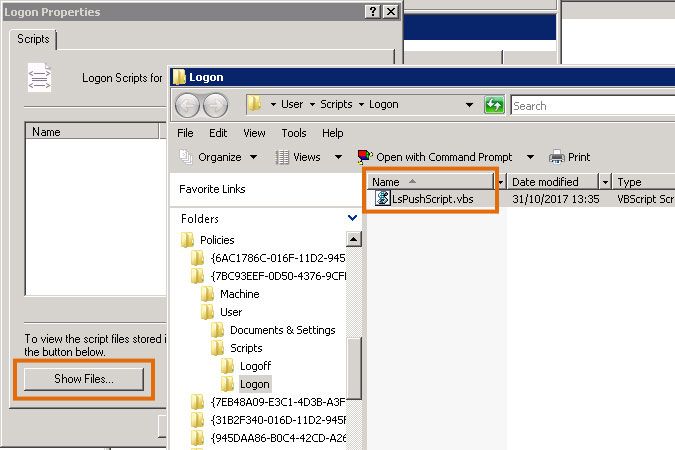Viewport: 675px width, 450px height.
Task: Click the LsPushScript.vbs file icon
Action: click(x=382, y=199)
